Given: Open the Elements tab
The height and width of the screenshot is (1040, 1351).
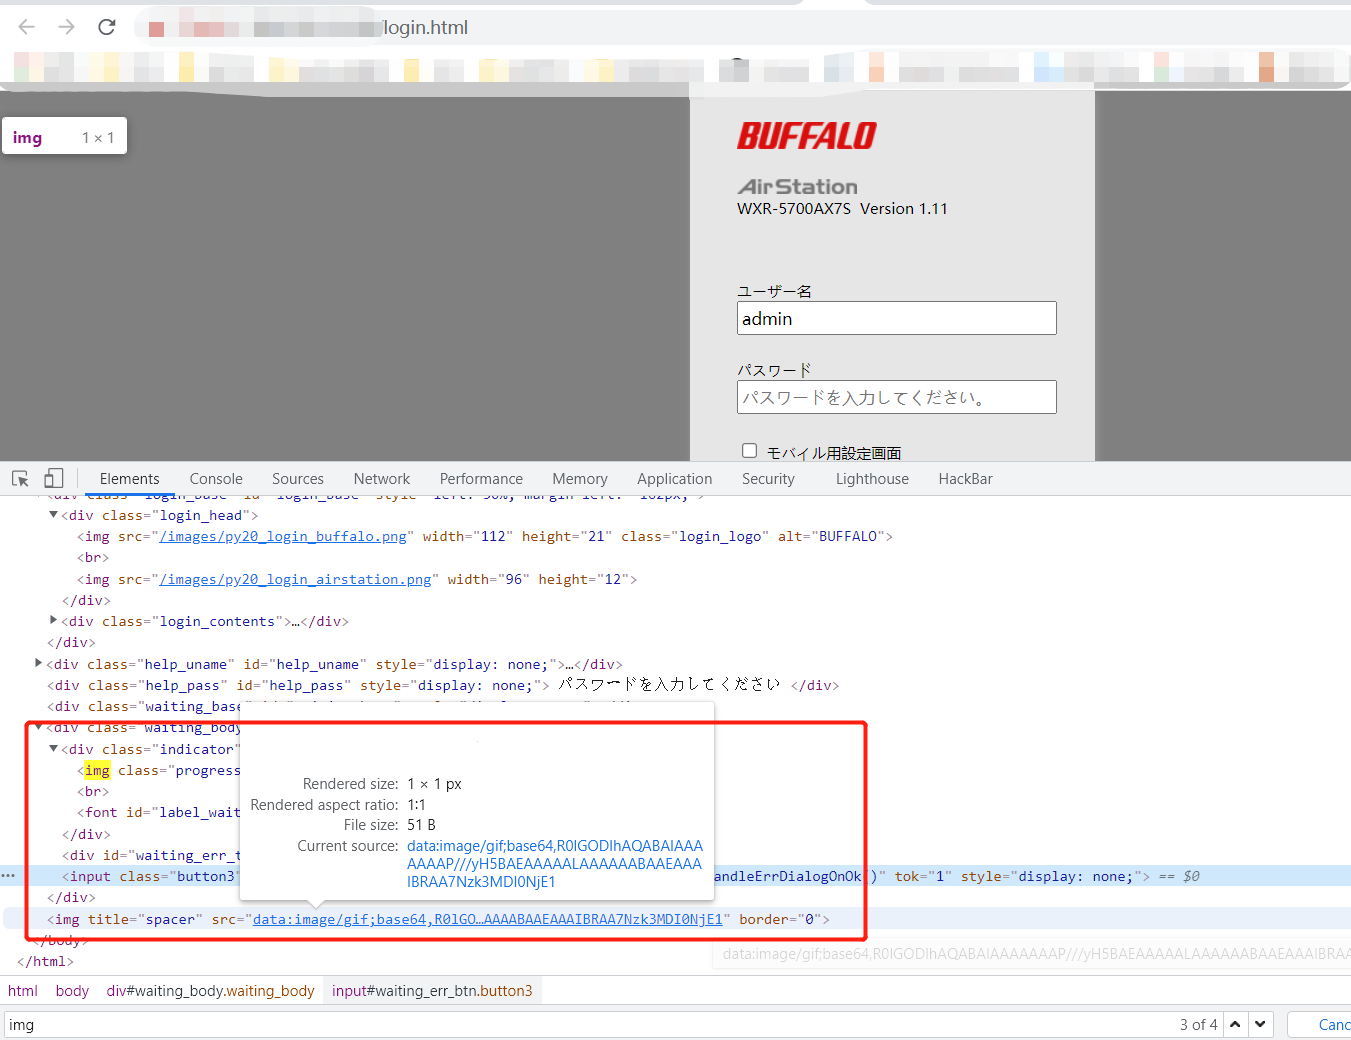Looking at the screenshot, I should 129,479.
